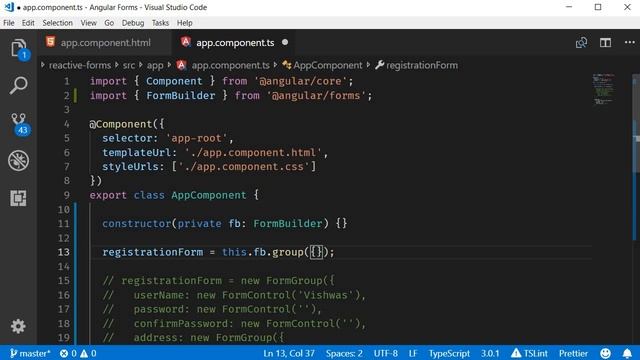
Task: Open the Edit menu
Action: pyautogui.click(x=28, y=23)
